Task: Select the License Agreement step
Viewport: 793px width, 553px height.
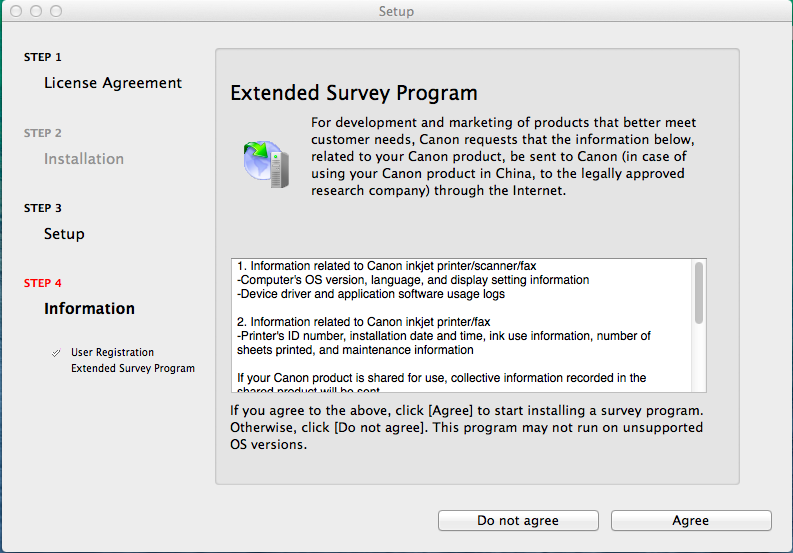Action: 113,83
